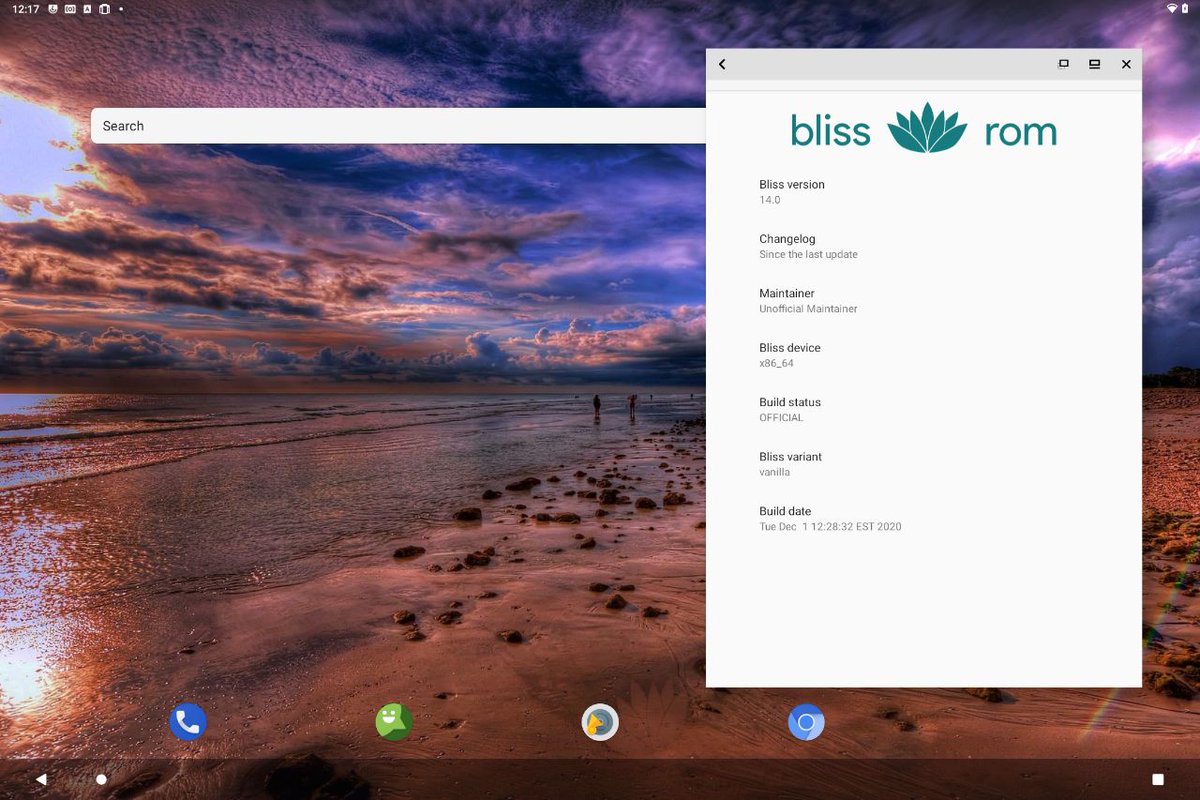Select the Maintainer entry

[x=924, y=301]
